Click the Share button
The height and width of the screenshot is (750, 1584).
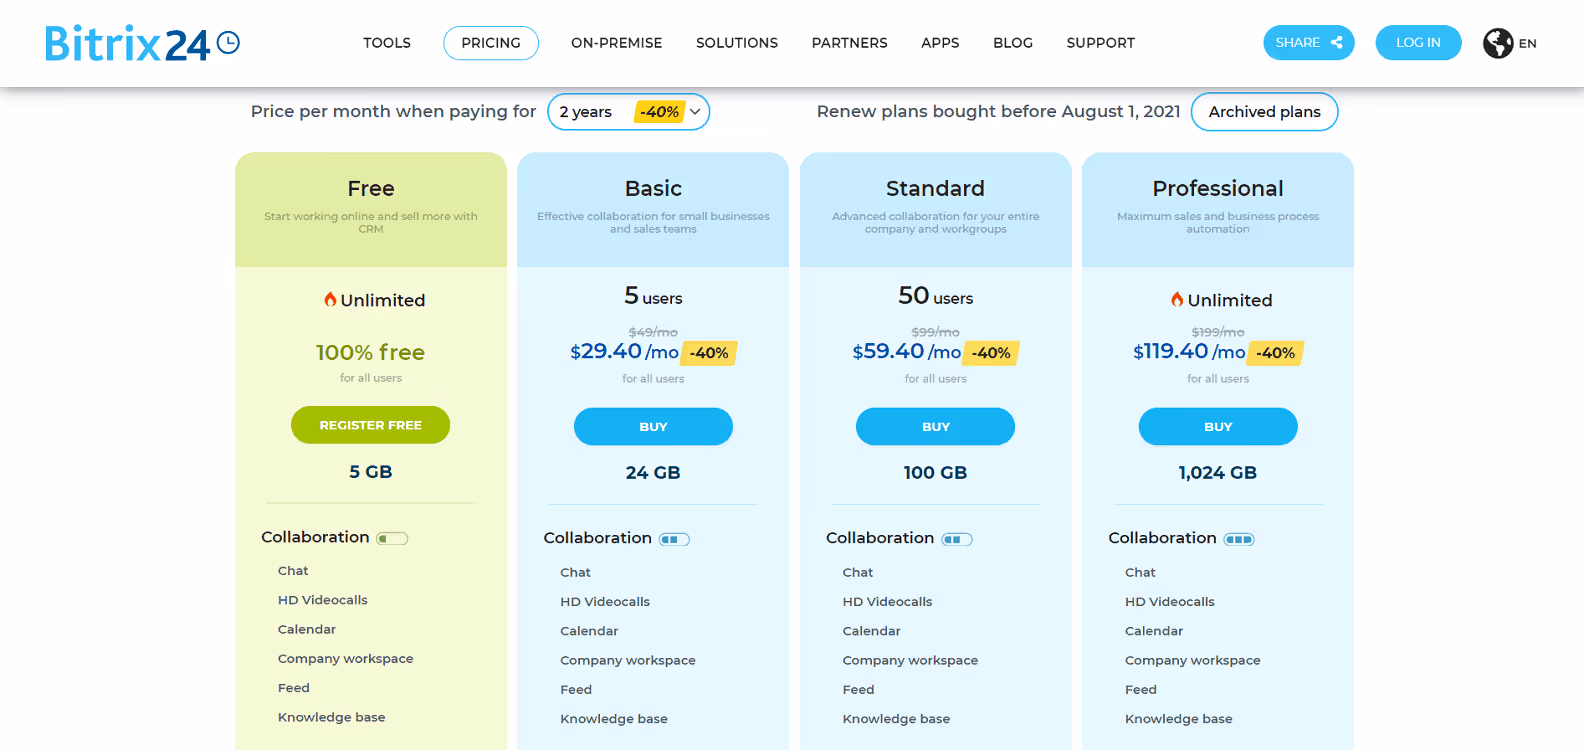click(x=1309, y=42)
